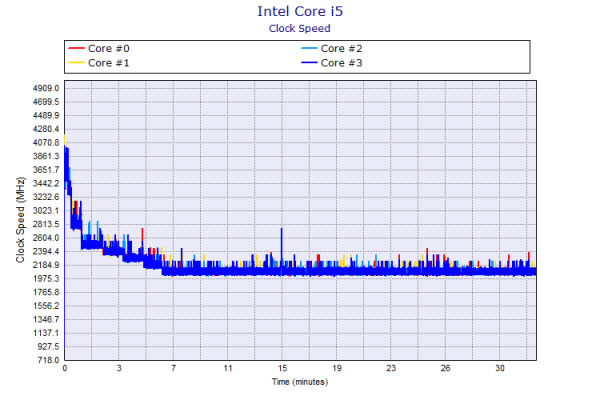Click the 15 minute x-axis tick label
This screenshot has width=600, height=400.
pos(282,368)
